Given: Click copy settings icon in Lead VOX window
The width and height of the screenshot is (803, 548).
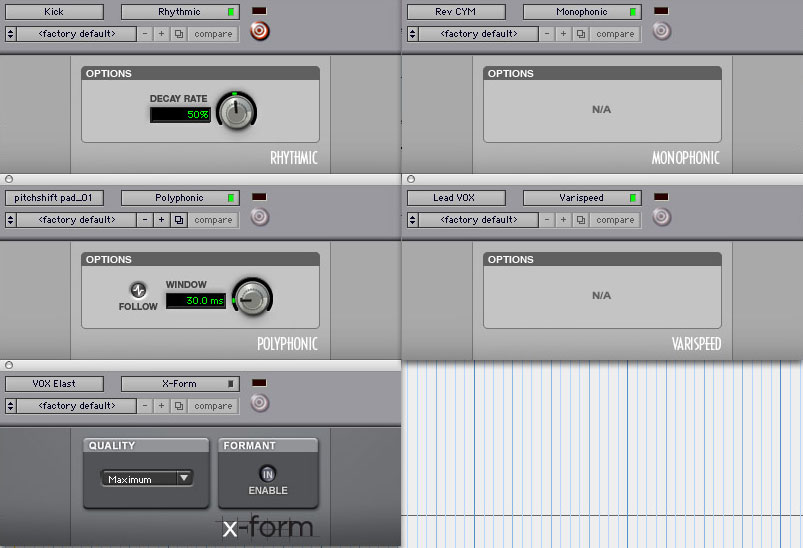Looking at the screenshot, I should [x=581, y=220].
